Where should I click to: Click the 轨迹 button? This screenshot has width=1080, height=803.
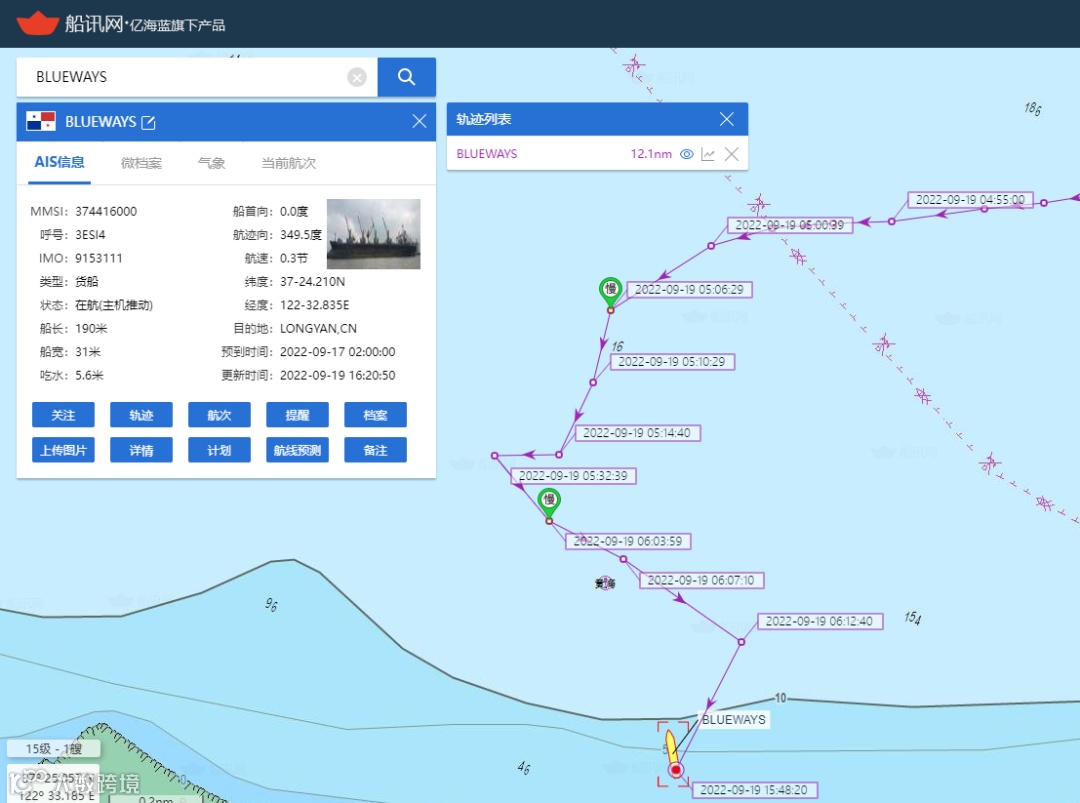141,415
